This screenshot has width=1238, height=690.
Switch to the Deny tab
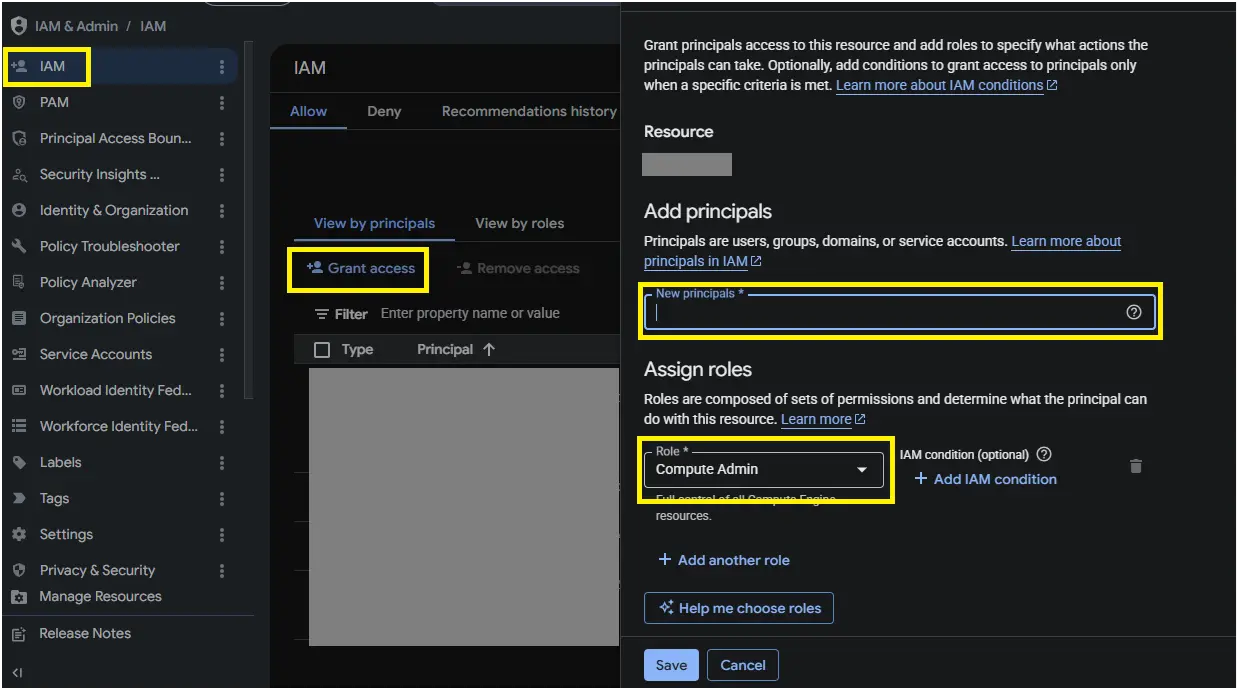click(x=384, y=111)
